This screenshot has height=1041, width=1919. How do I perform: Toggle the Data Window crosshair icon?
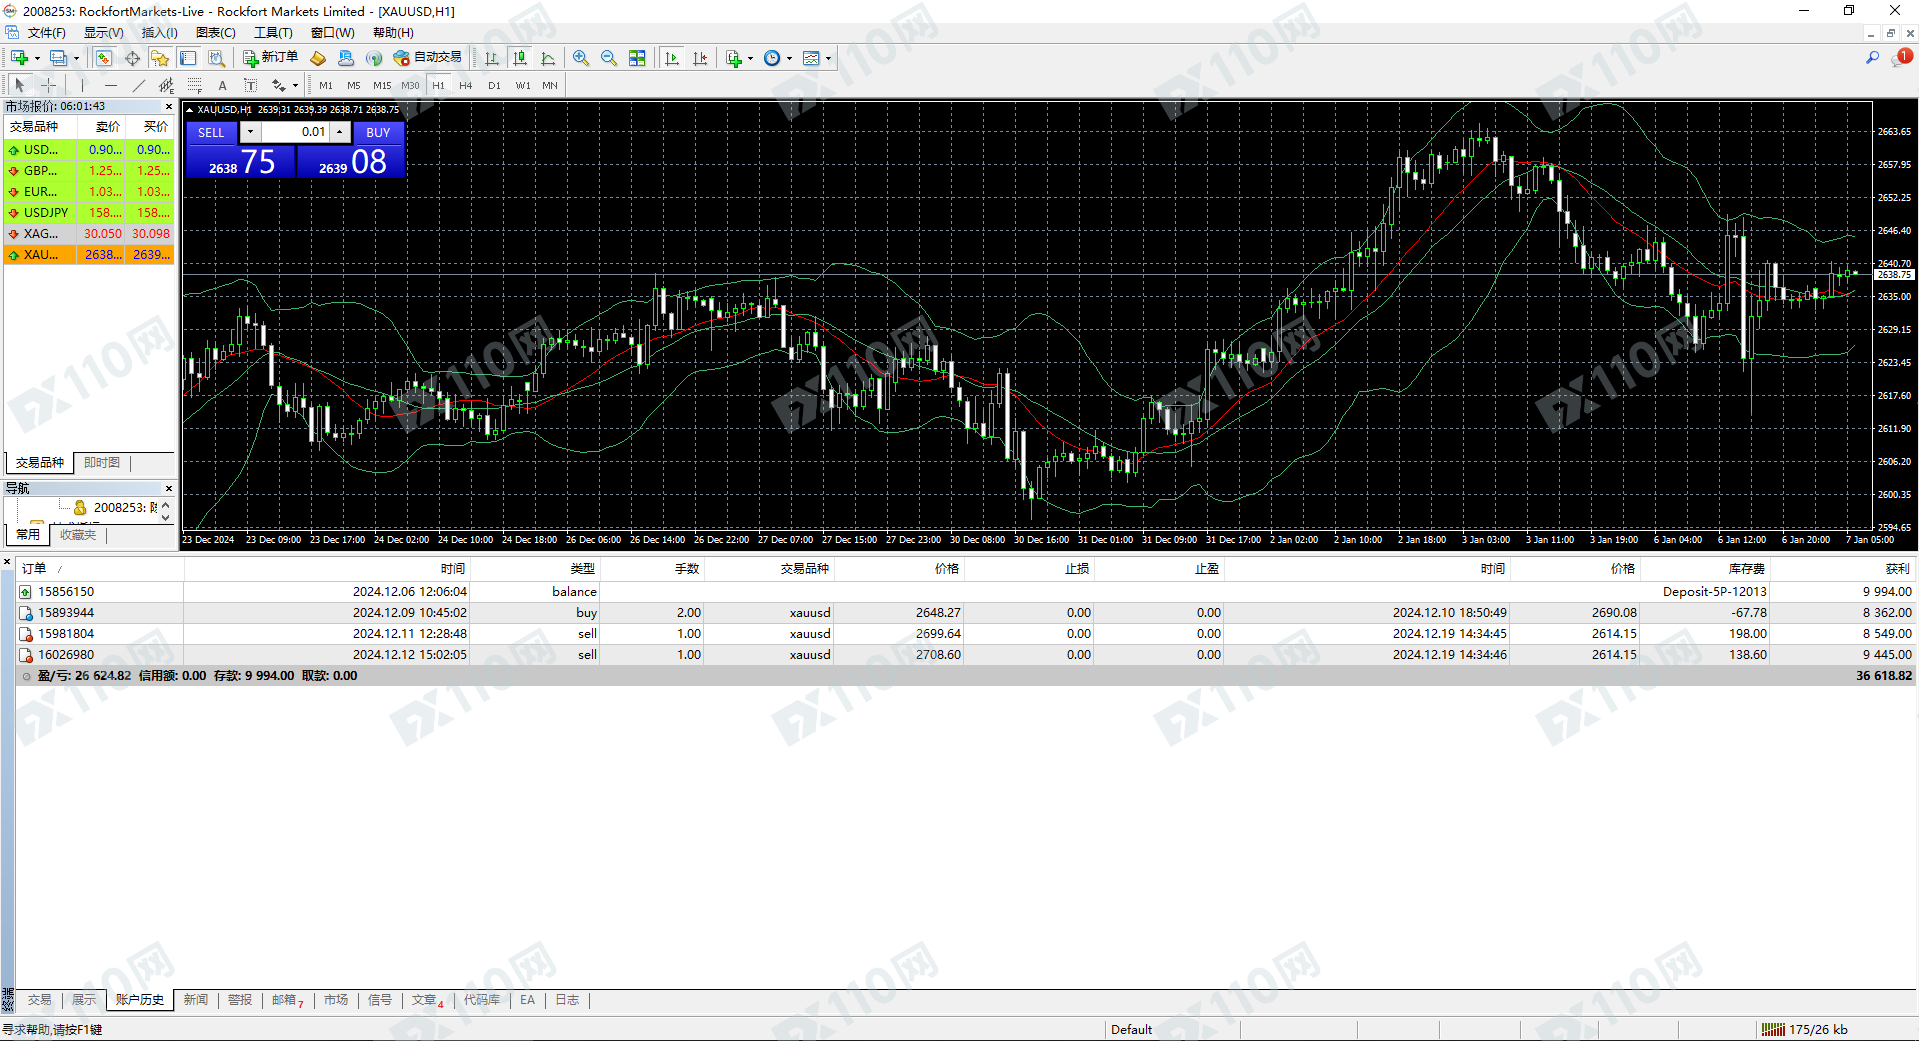132,58
